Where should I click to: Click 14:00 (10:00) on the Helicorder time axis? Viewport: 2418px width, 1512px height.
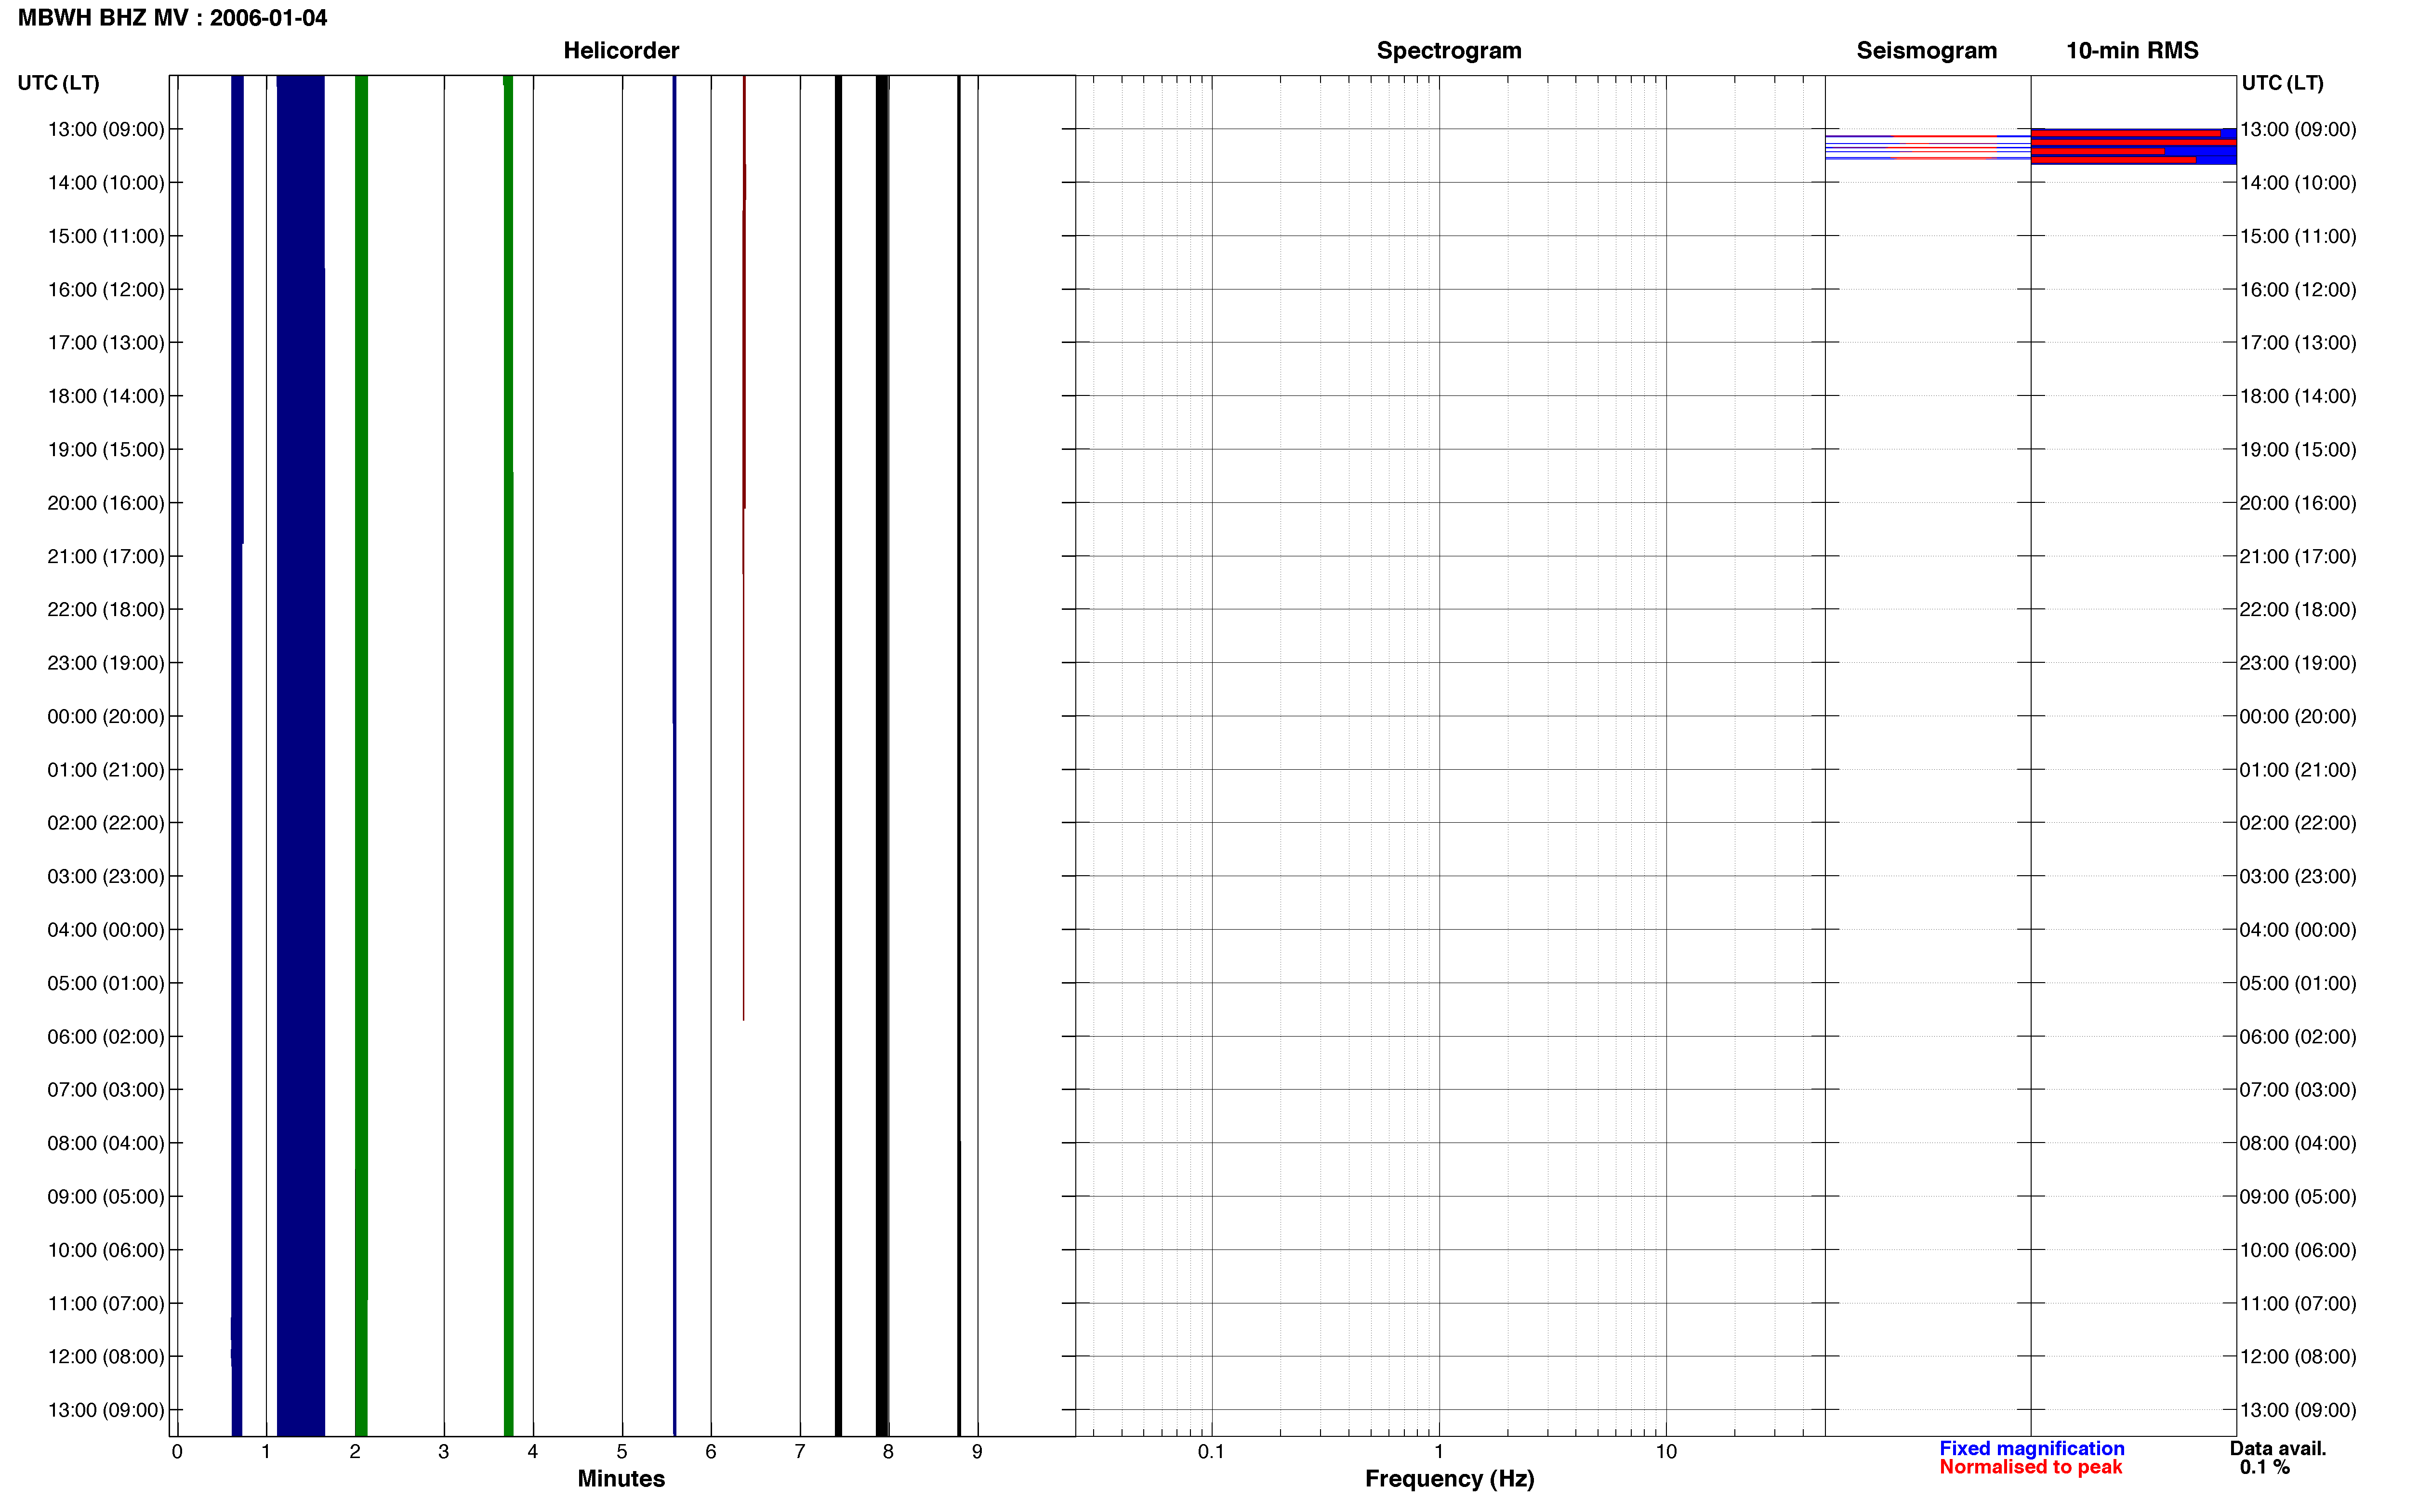tap(106, 183)
